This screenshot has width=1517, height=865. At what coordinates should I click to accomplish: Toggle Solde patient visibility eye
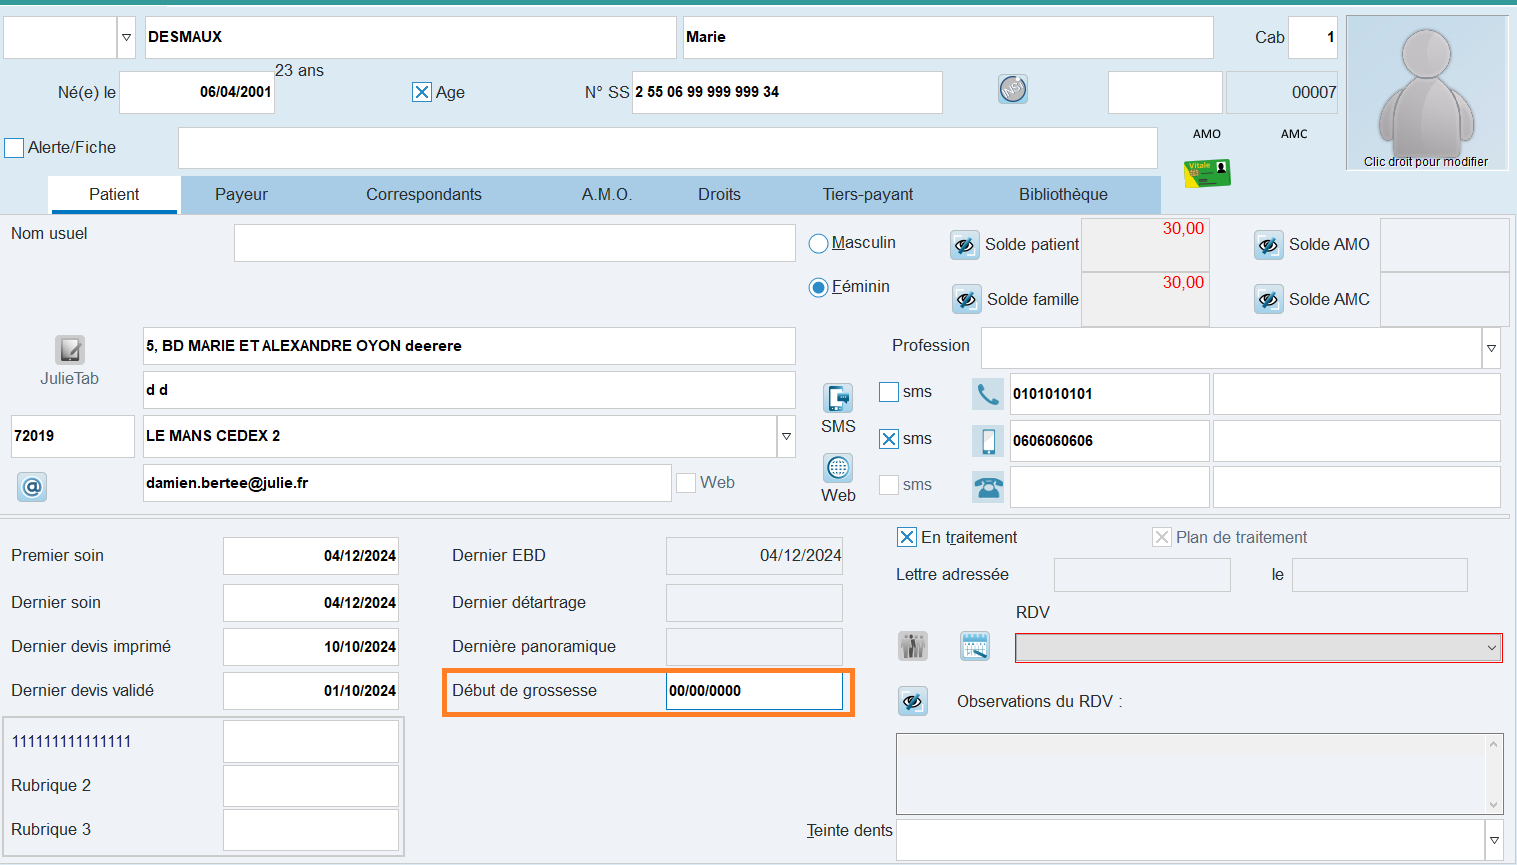click(x=964, y=245)
